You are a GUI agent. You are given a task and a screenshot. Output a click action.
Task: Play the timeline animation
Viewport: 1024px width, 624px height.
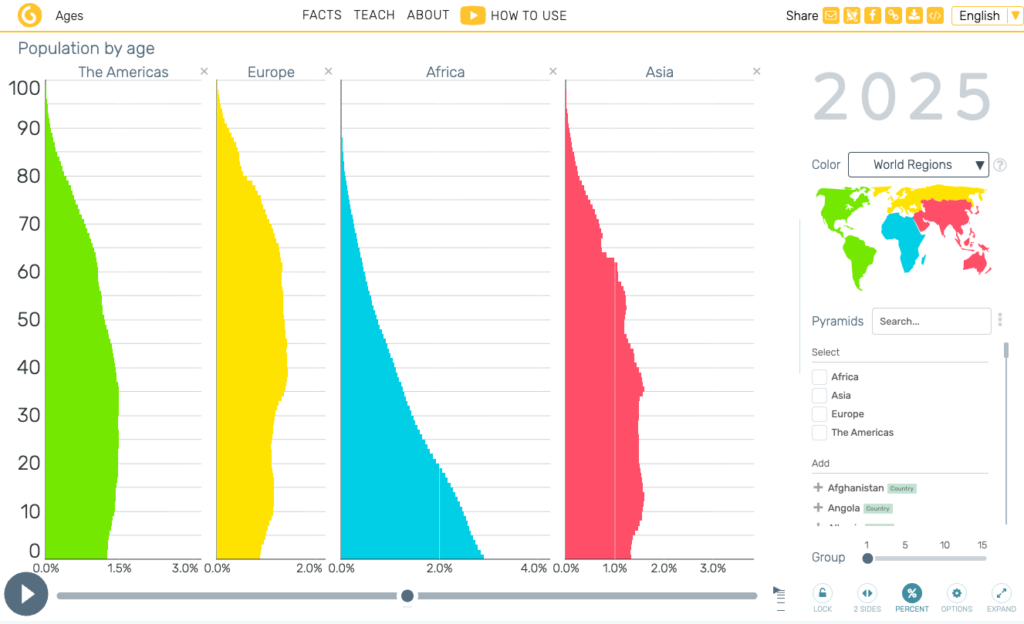coord(26,594)
